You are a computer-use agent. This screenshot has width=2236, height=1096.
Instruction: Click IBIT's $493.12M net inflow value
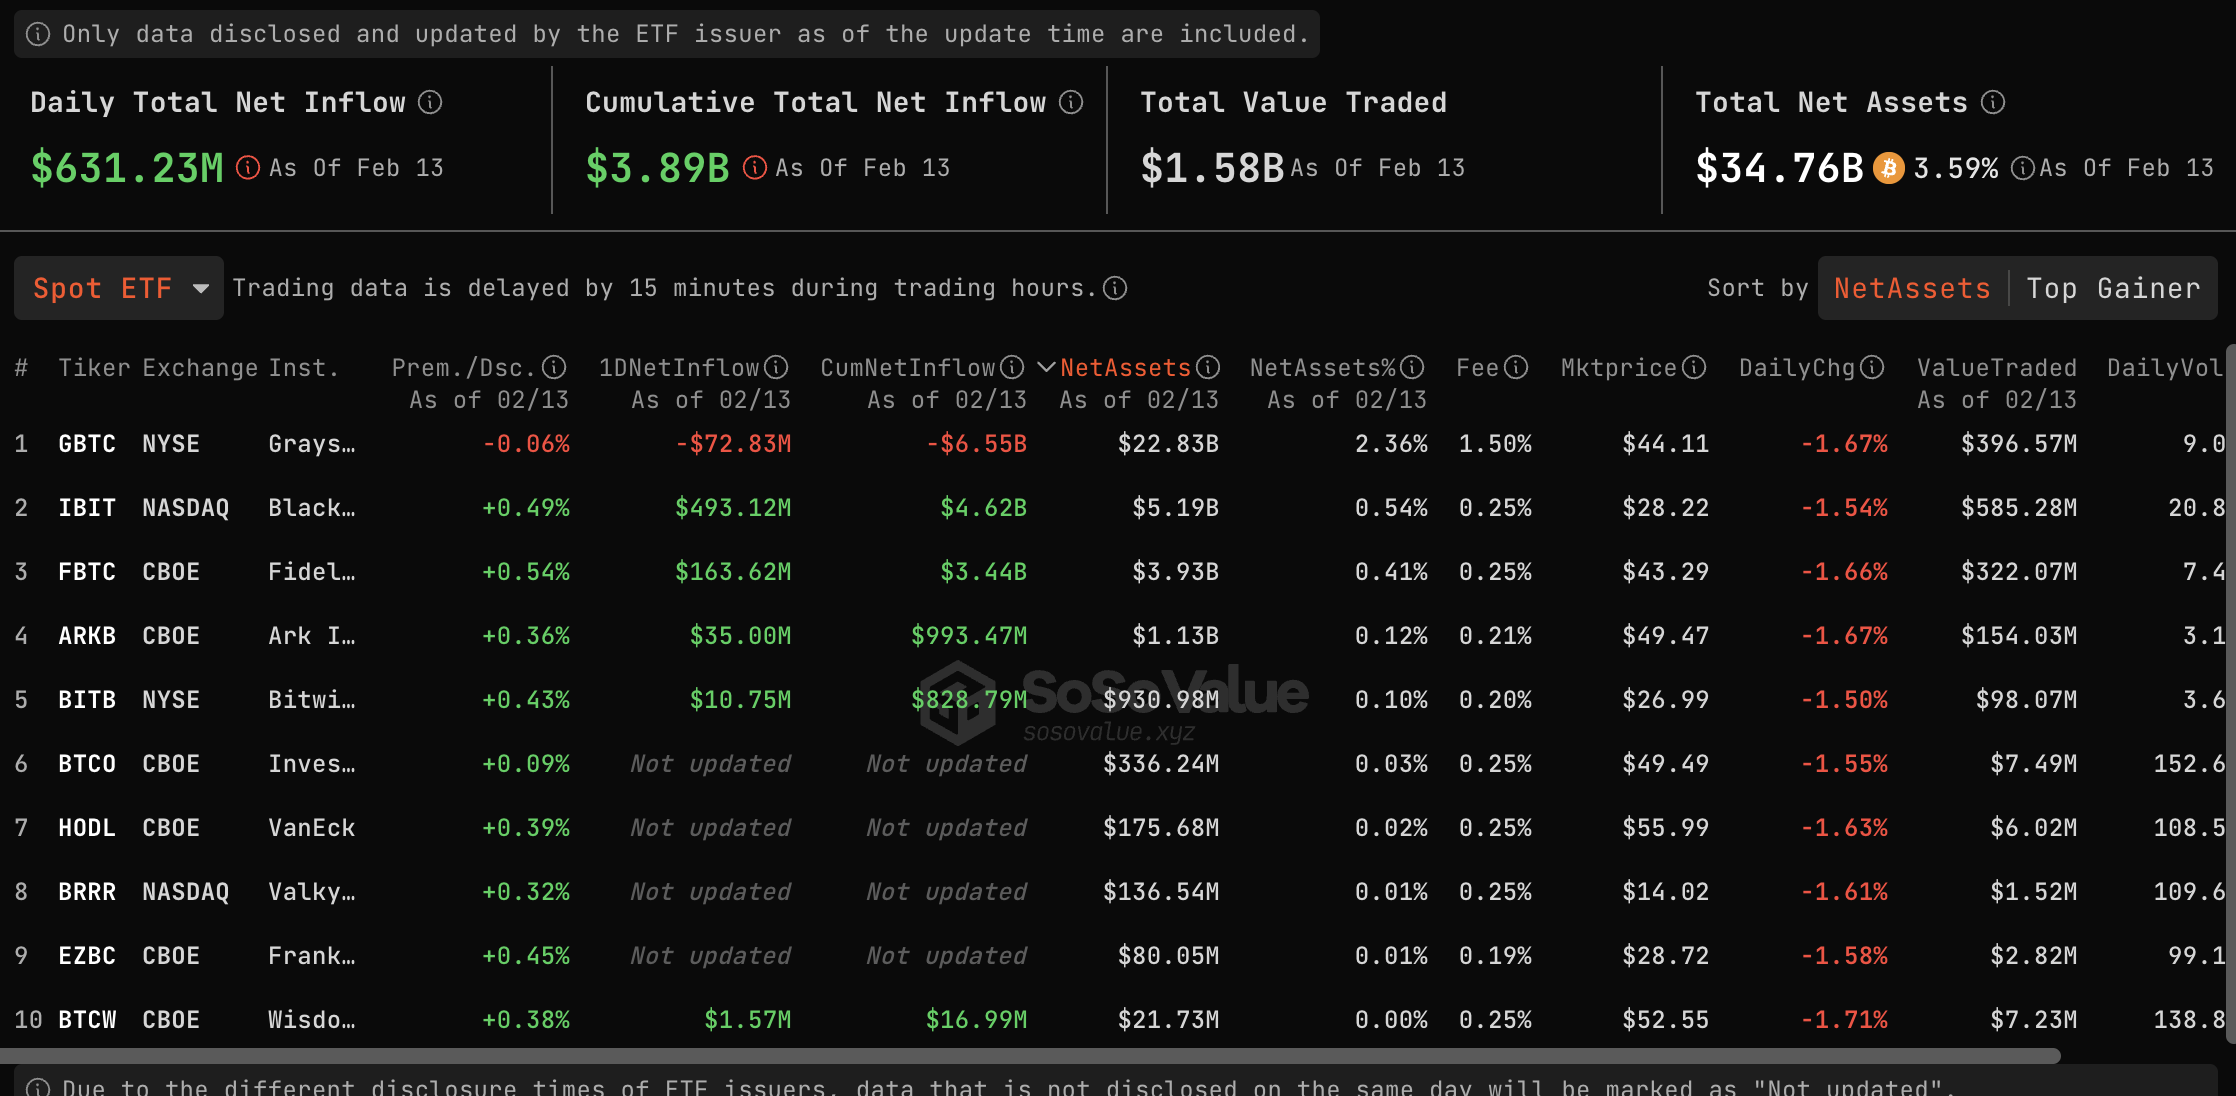[x=734, y=507]
